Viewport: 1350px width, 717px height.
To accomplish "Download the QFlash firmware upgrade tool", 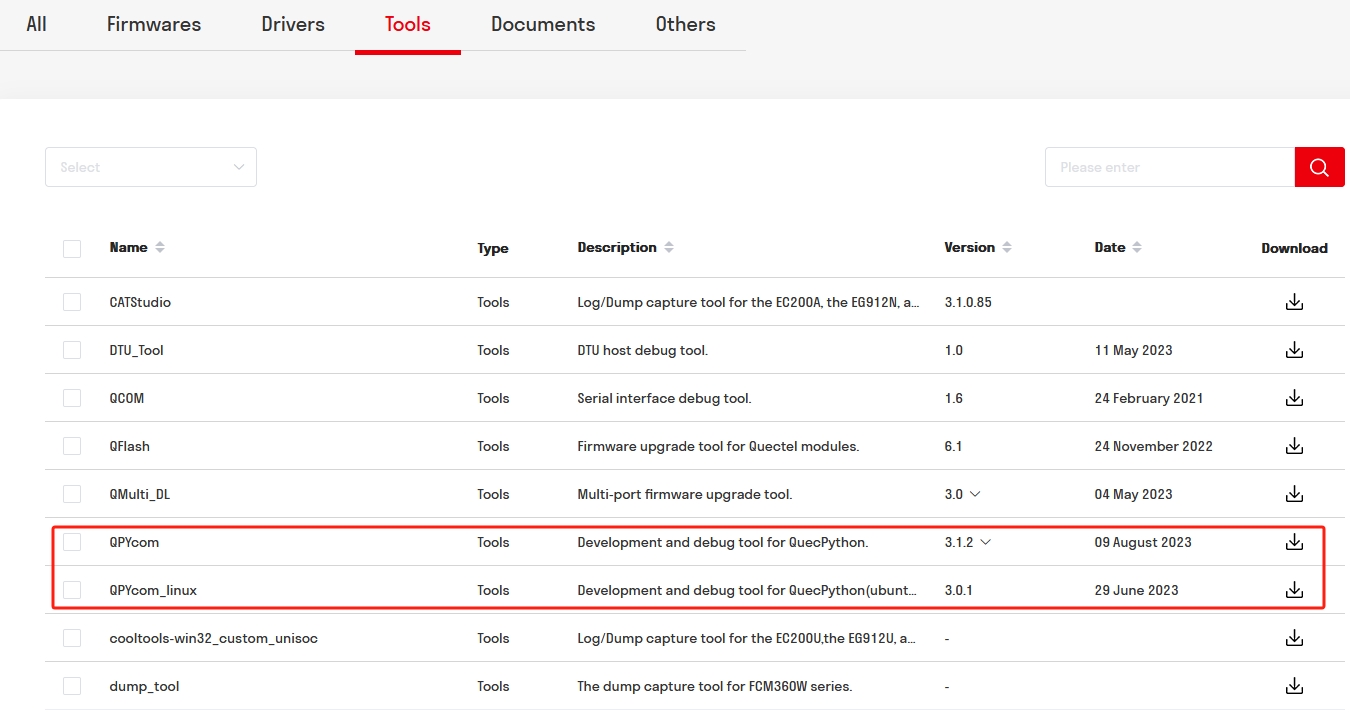I will coord(1294,446).
